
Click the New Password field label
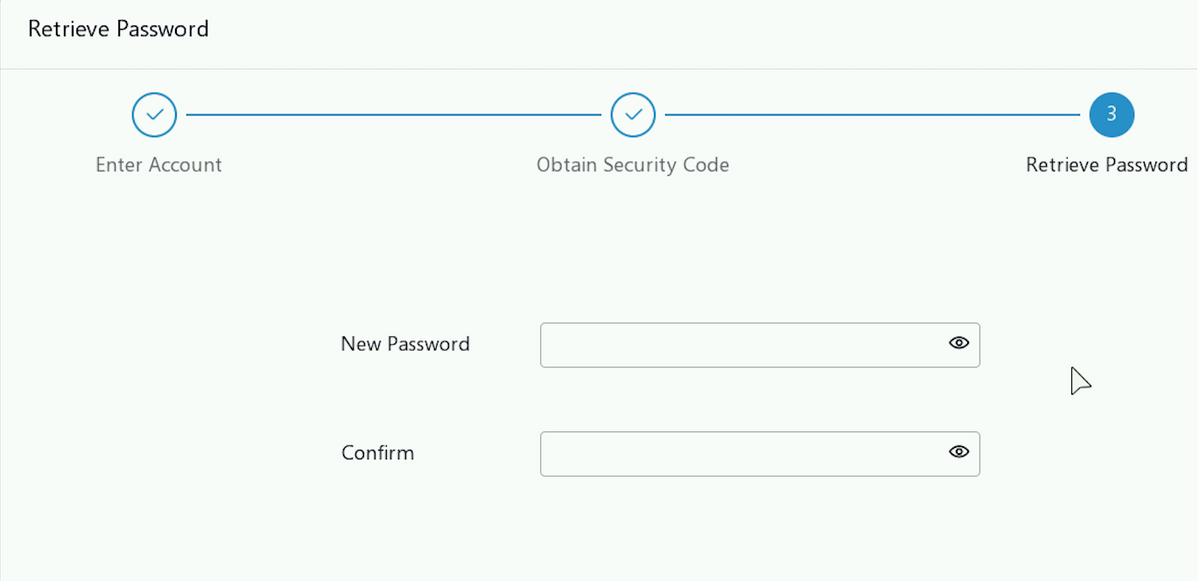click(x=405, y=344)
